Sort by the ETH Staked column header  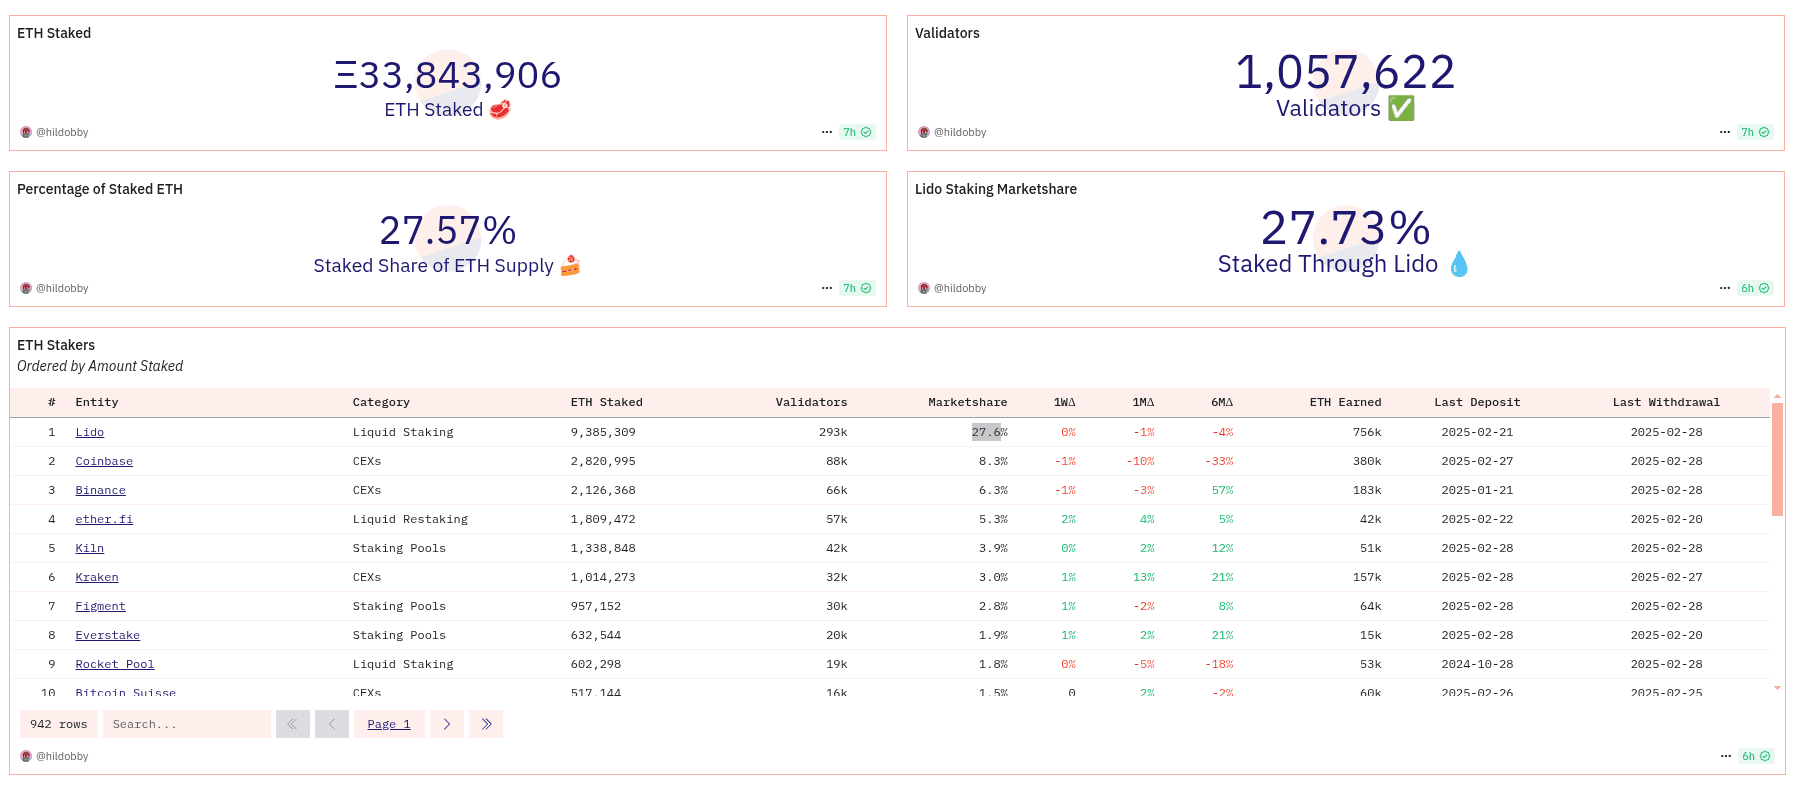pos(607,402)
